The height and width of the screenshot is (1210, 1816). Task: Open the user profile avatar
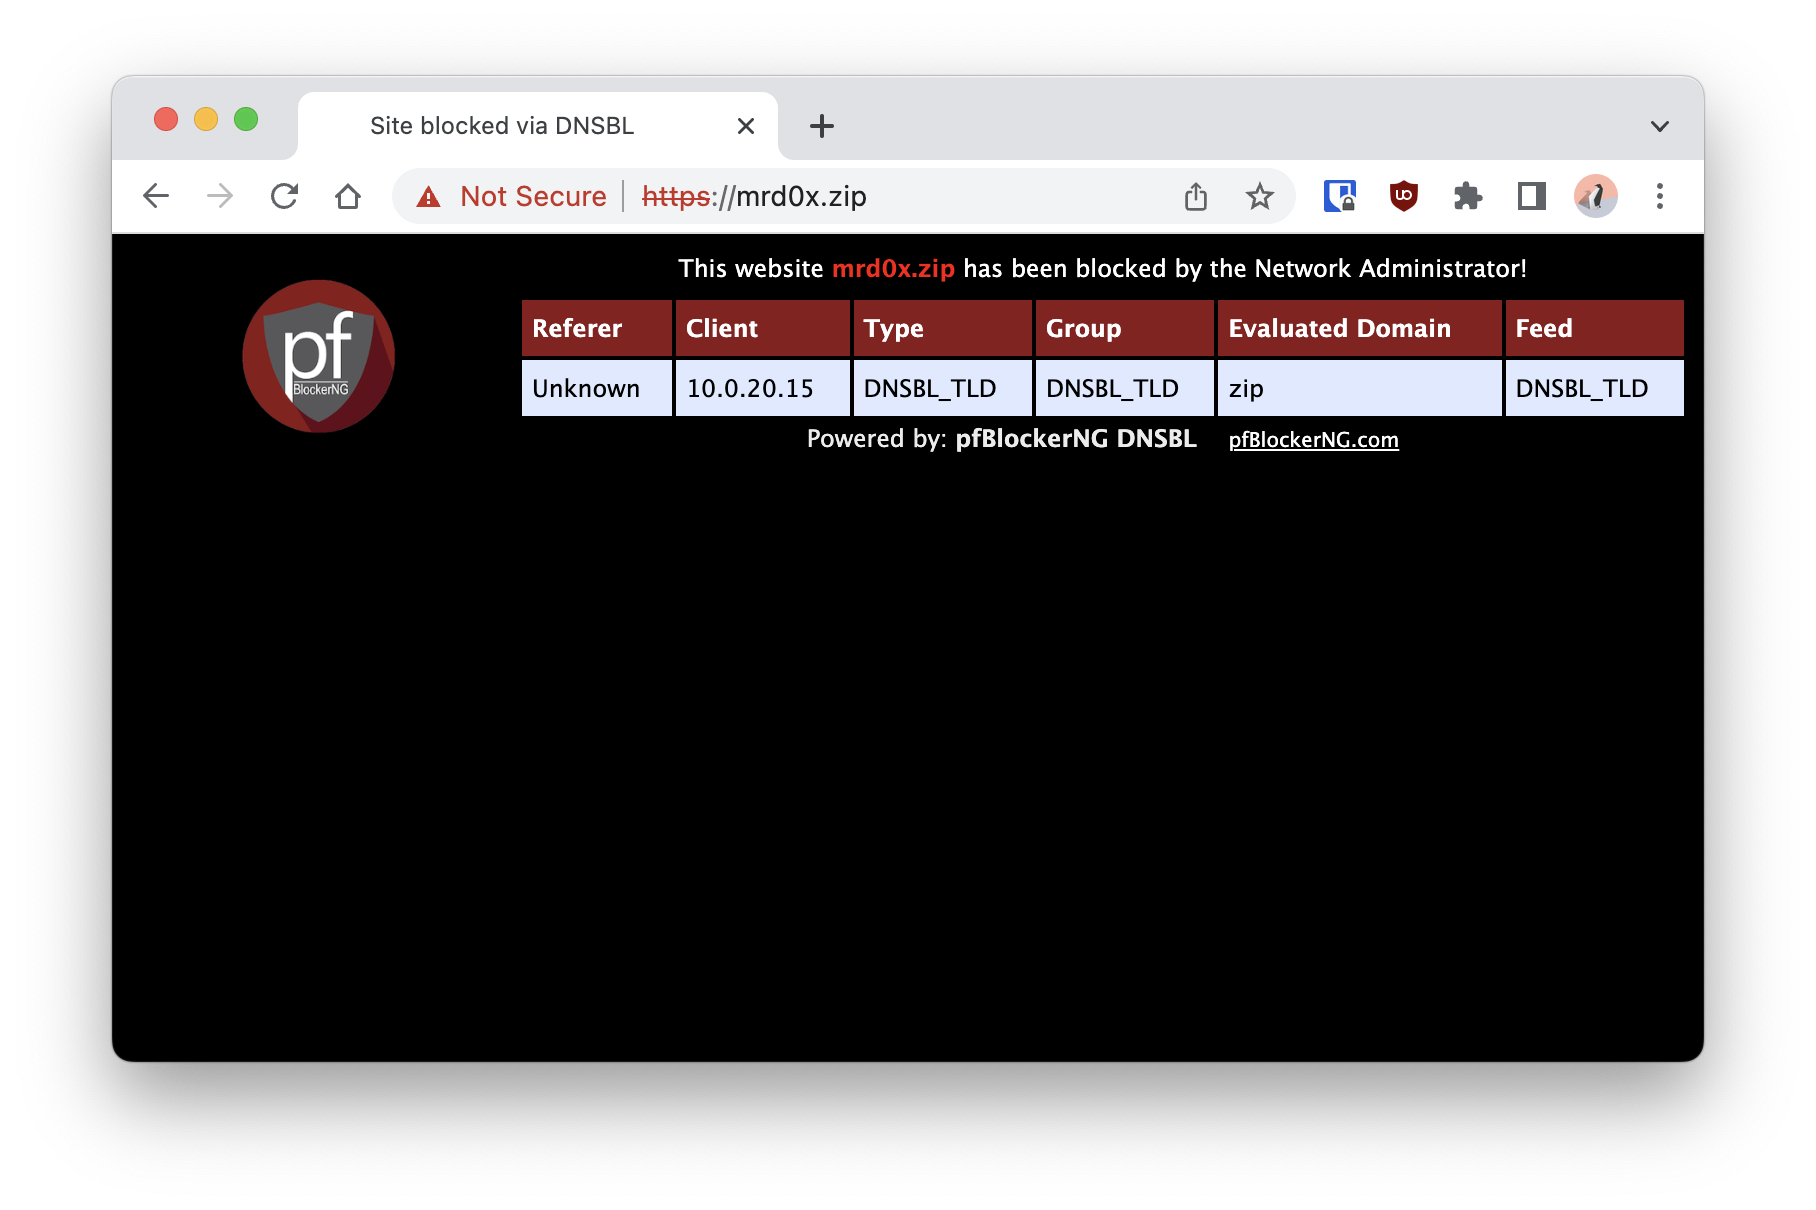pos(1596,196)
